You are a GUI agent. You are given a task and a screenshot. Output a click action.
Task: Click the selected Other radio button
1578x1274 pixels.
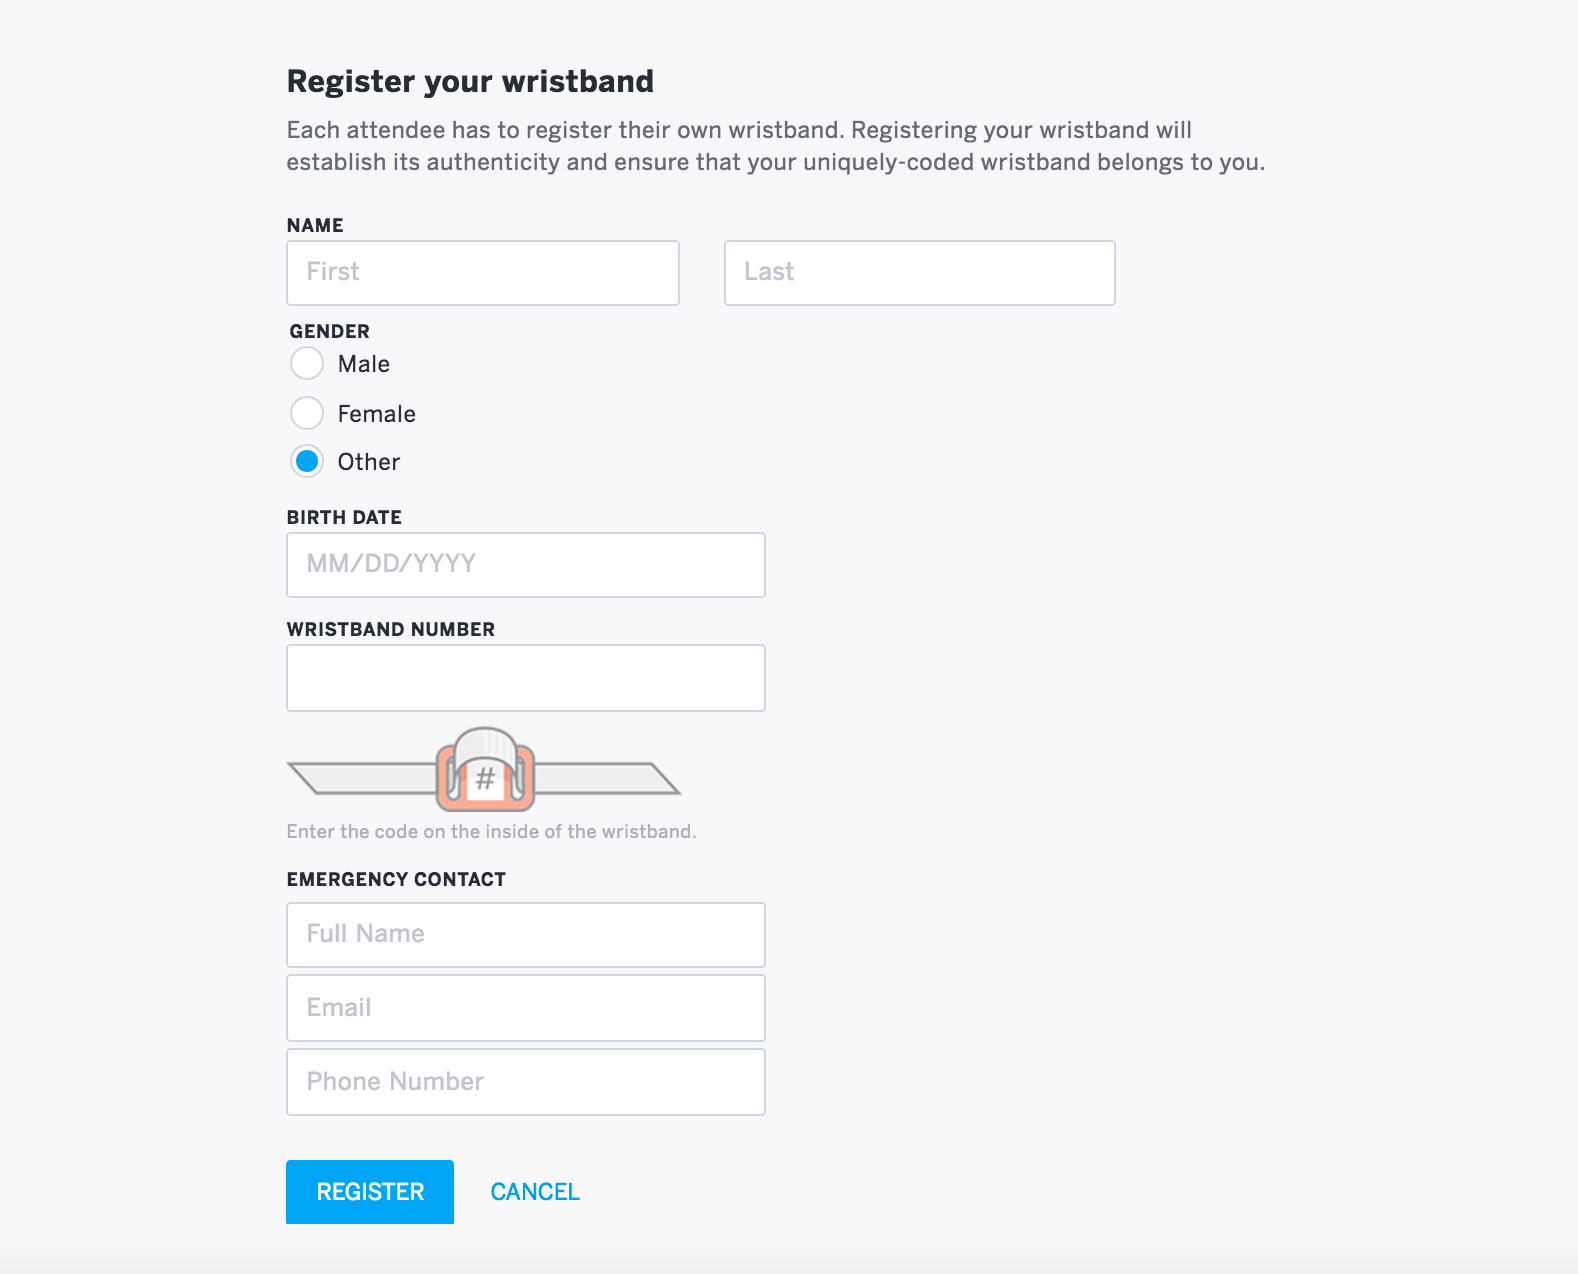307,461
